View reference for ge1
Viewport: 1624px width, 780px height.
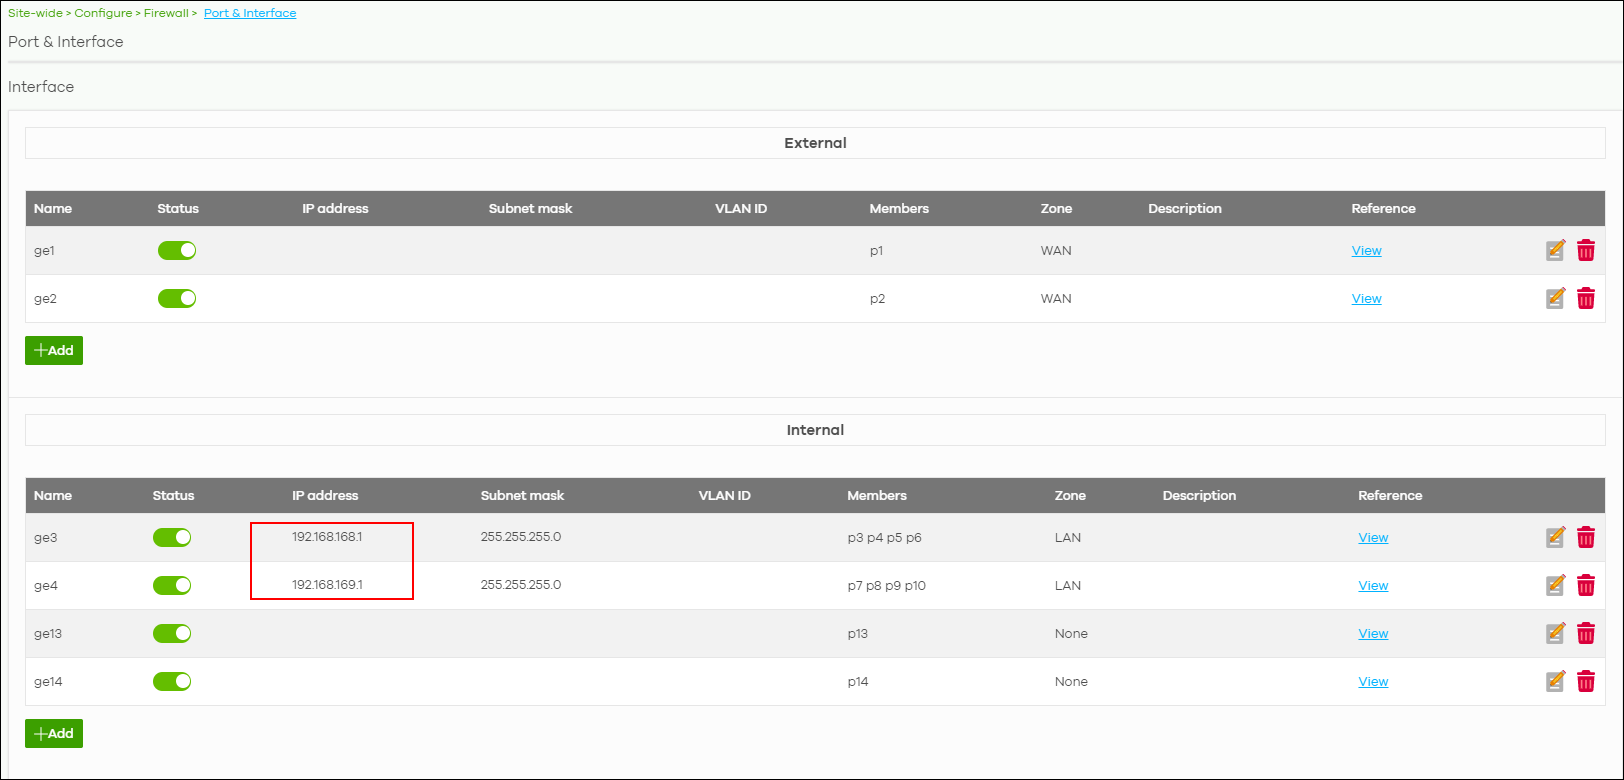pos(1366,250)
